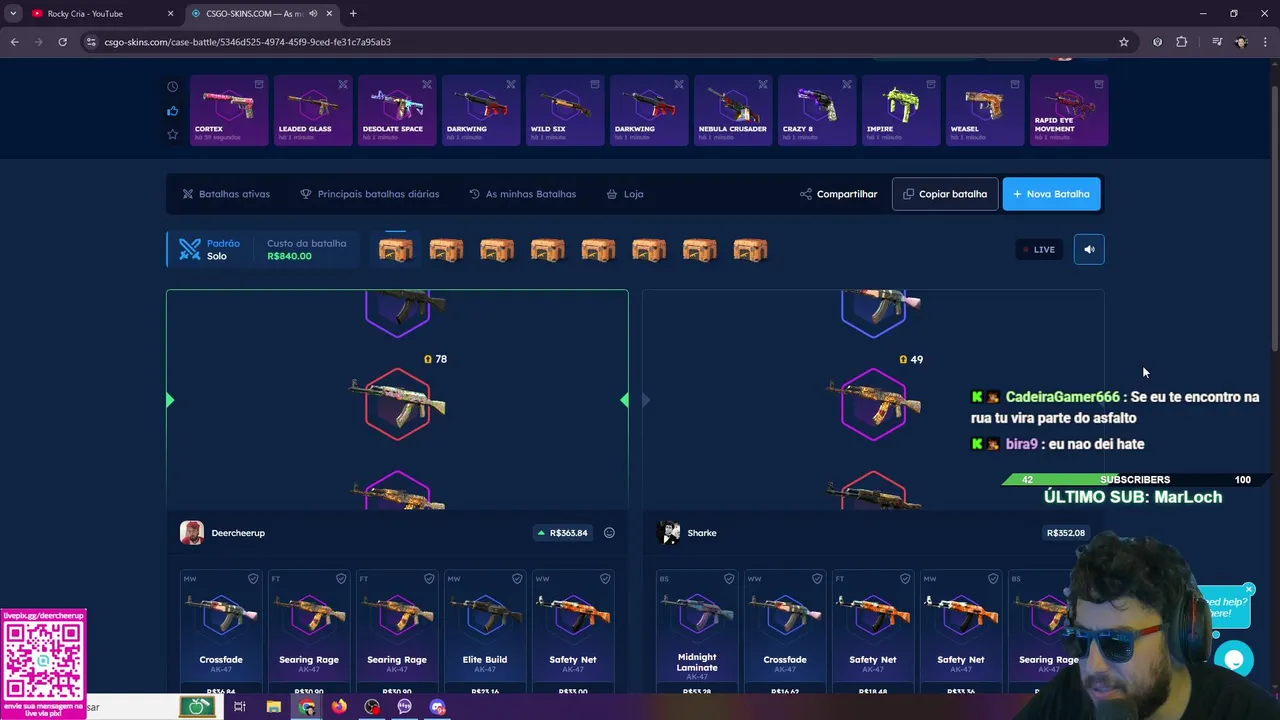Image resolution: width=1280 pixels, height=720 pixels.
Task: Click the case icon on WILD SIX card
Action: 595,84
